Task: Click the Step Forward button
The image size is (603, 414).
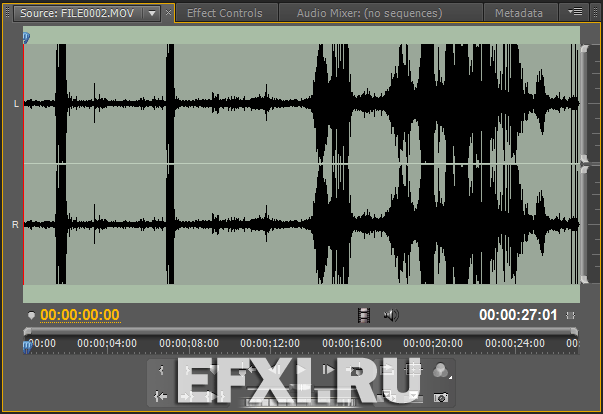Action: pos(328,370)
